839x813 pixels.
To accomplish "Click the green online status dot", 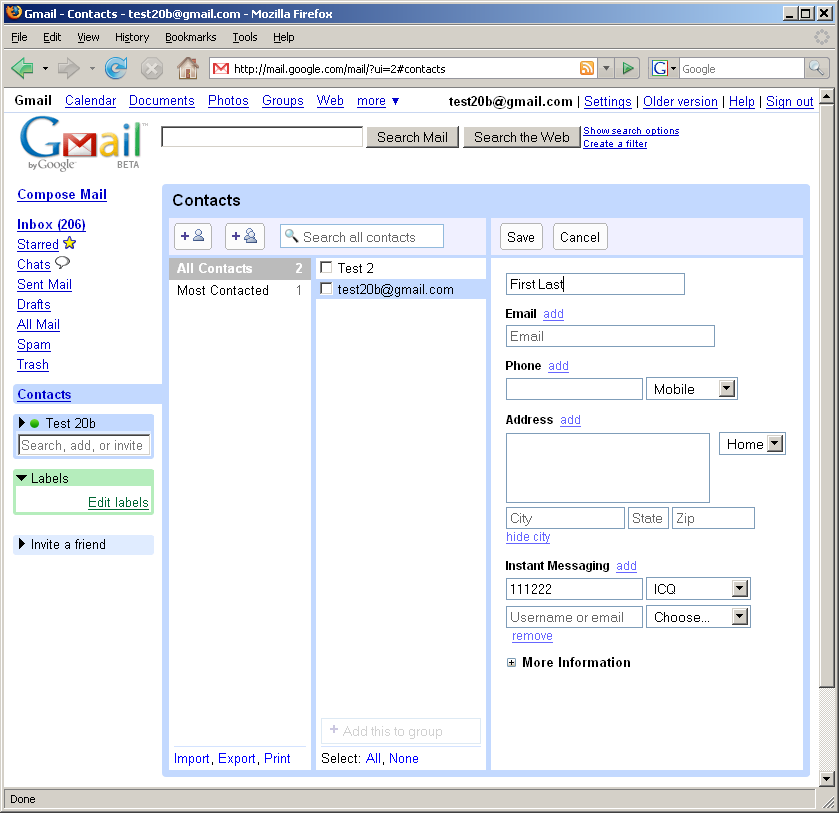I will pos(35,423).
